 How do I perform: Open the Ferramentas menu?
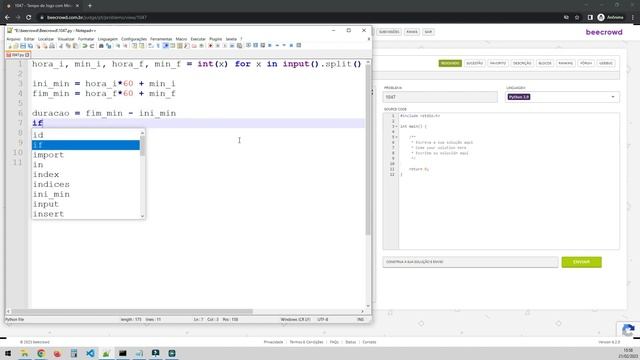click(x=161, y=39)
